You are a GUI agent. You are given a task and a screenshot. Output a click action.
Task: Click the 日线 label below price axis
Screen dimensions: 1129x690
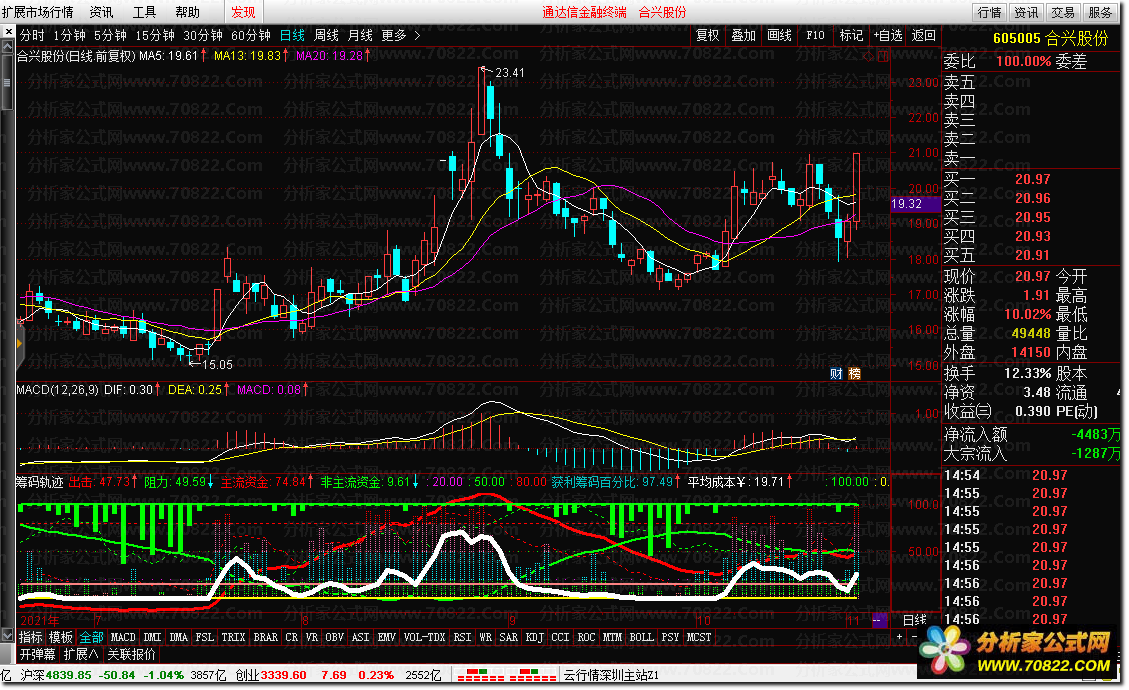914,620
